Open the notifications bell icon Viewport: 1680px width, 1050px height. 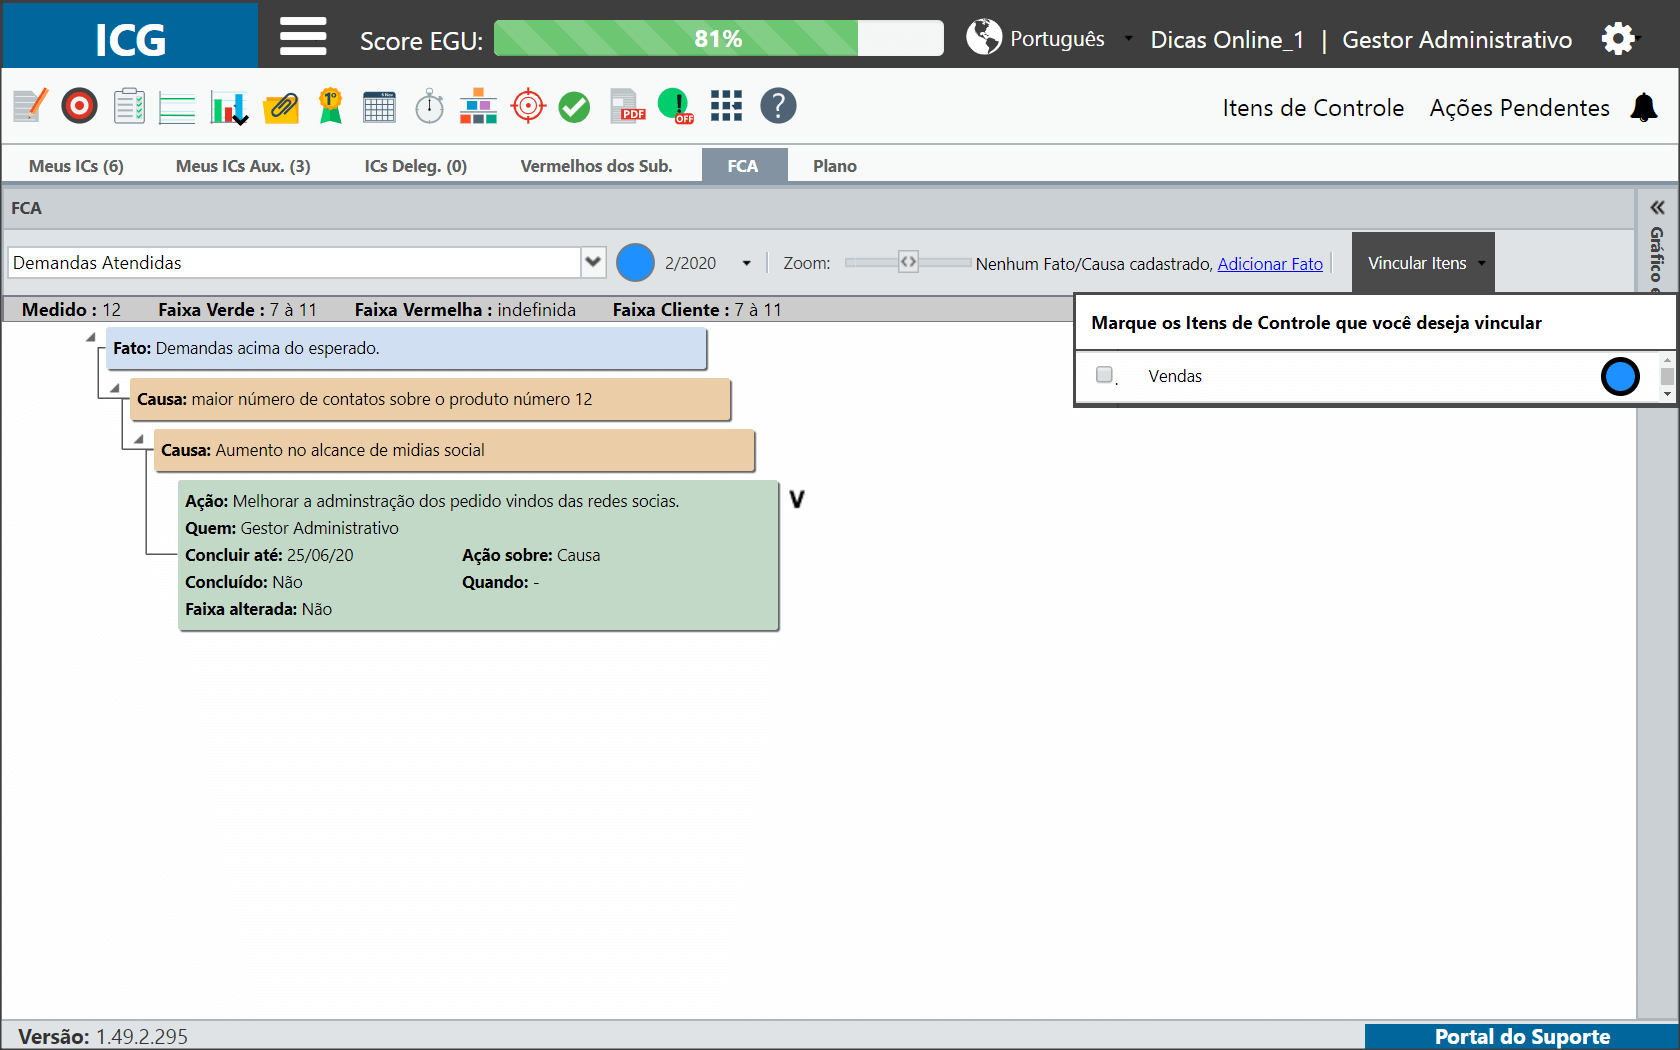pyautogui.click(x=1644, y=107)
